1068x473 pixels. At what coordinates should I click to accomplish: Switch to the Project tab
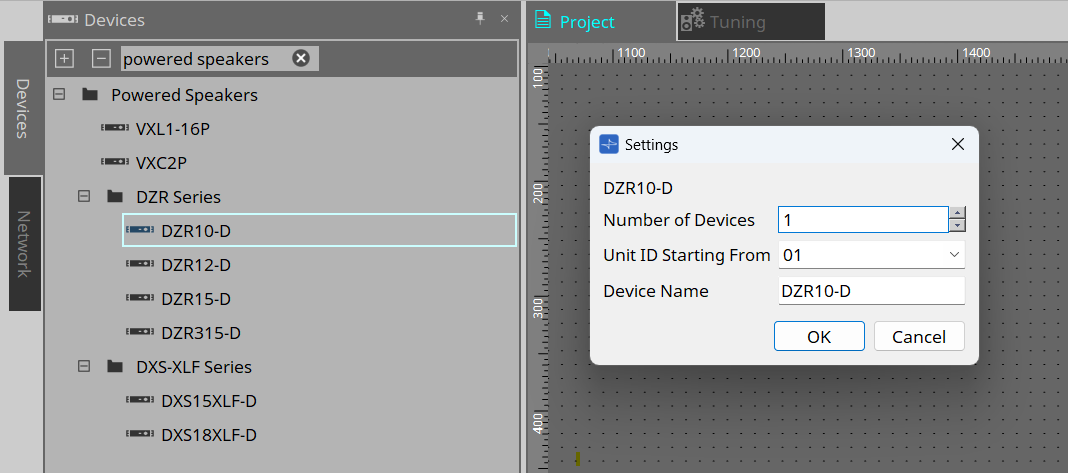coord(601,21)
